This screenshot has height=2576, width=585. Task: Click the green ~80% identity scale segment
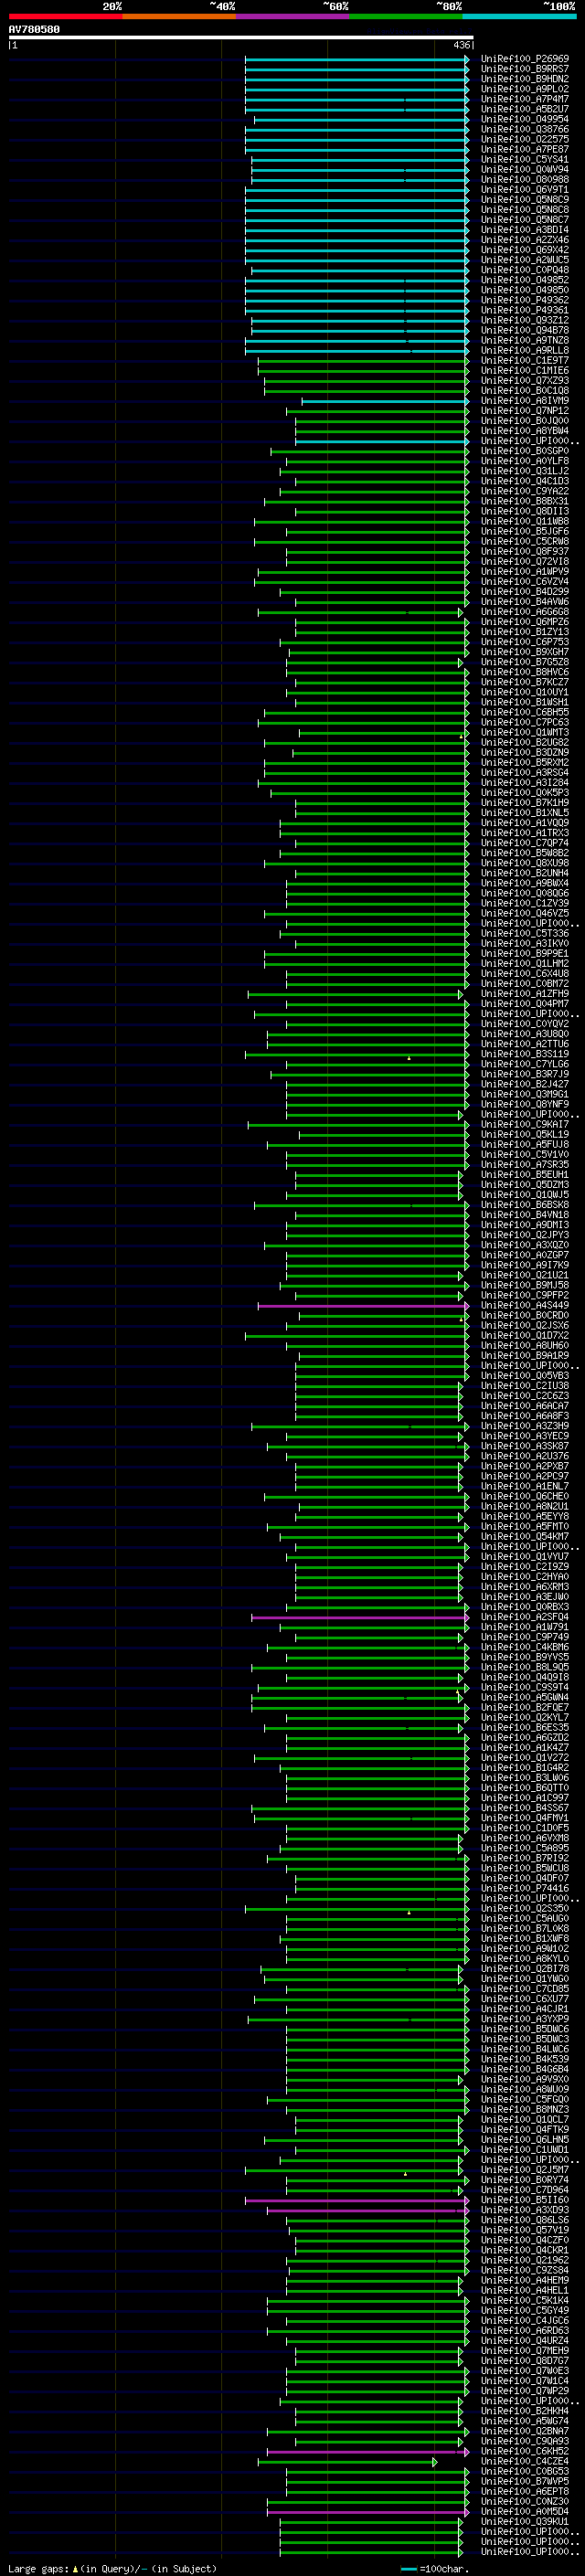pyautogui.click(x=406, y=16)
